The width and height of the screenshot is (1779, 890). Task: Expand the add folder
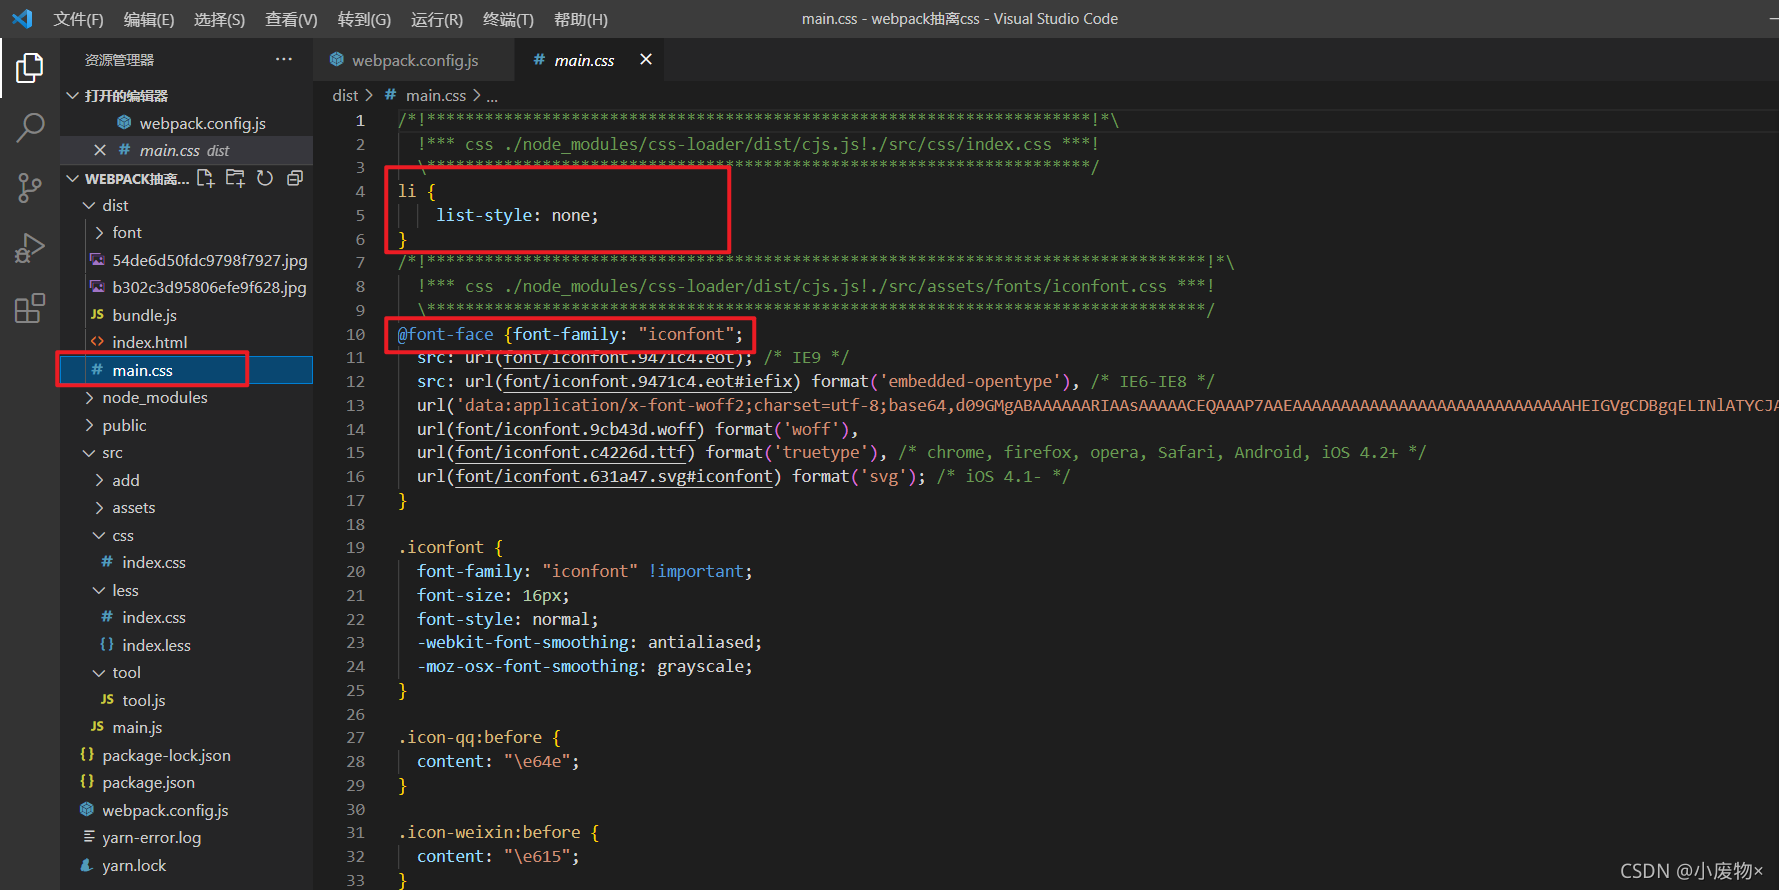point(186,480)
